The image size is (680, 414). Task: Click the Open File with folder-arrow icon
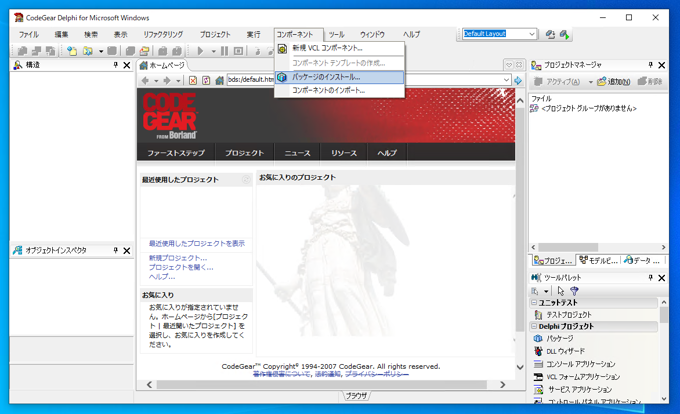pos(144,51)
